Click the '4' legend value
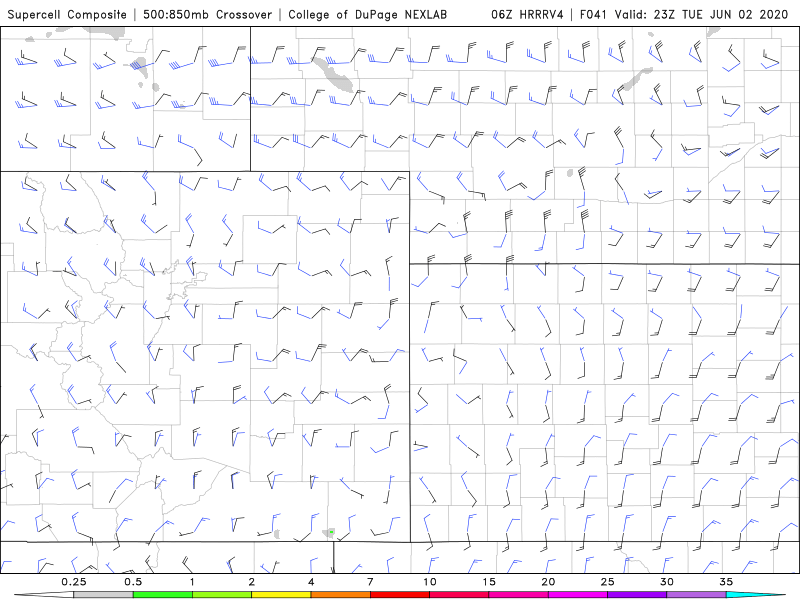Image resolution: width=800 pixels, height=600 pixels. (311, 582)
